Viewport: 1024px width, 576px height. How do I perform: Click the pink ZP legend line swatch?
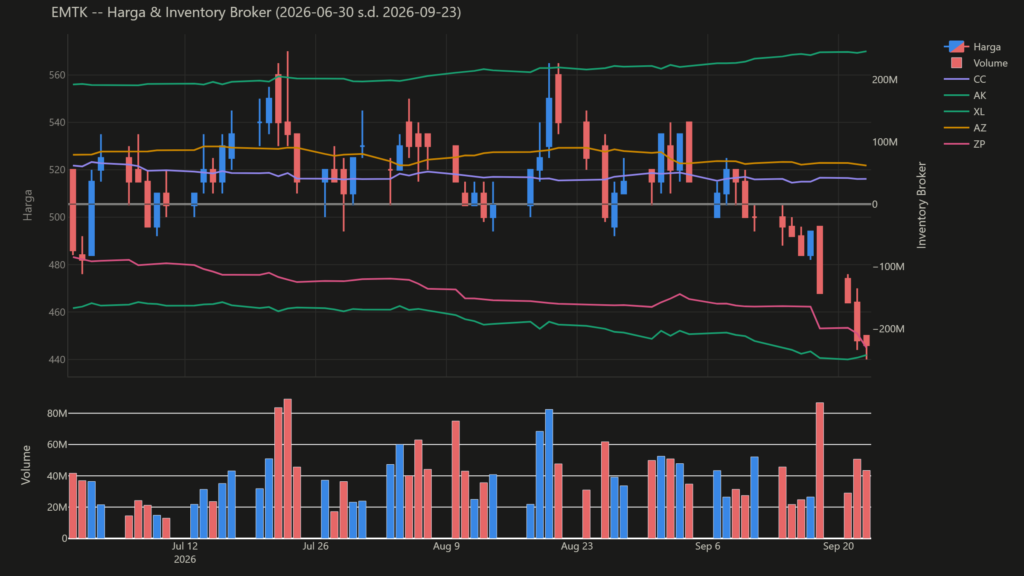coord(956,144)
